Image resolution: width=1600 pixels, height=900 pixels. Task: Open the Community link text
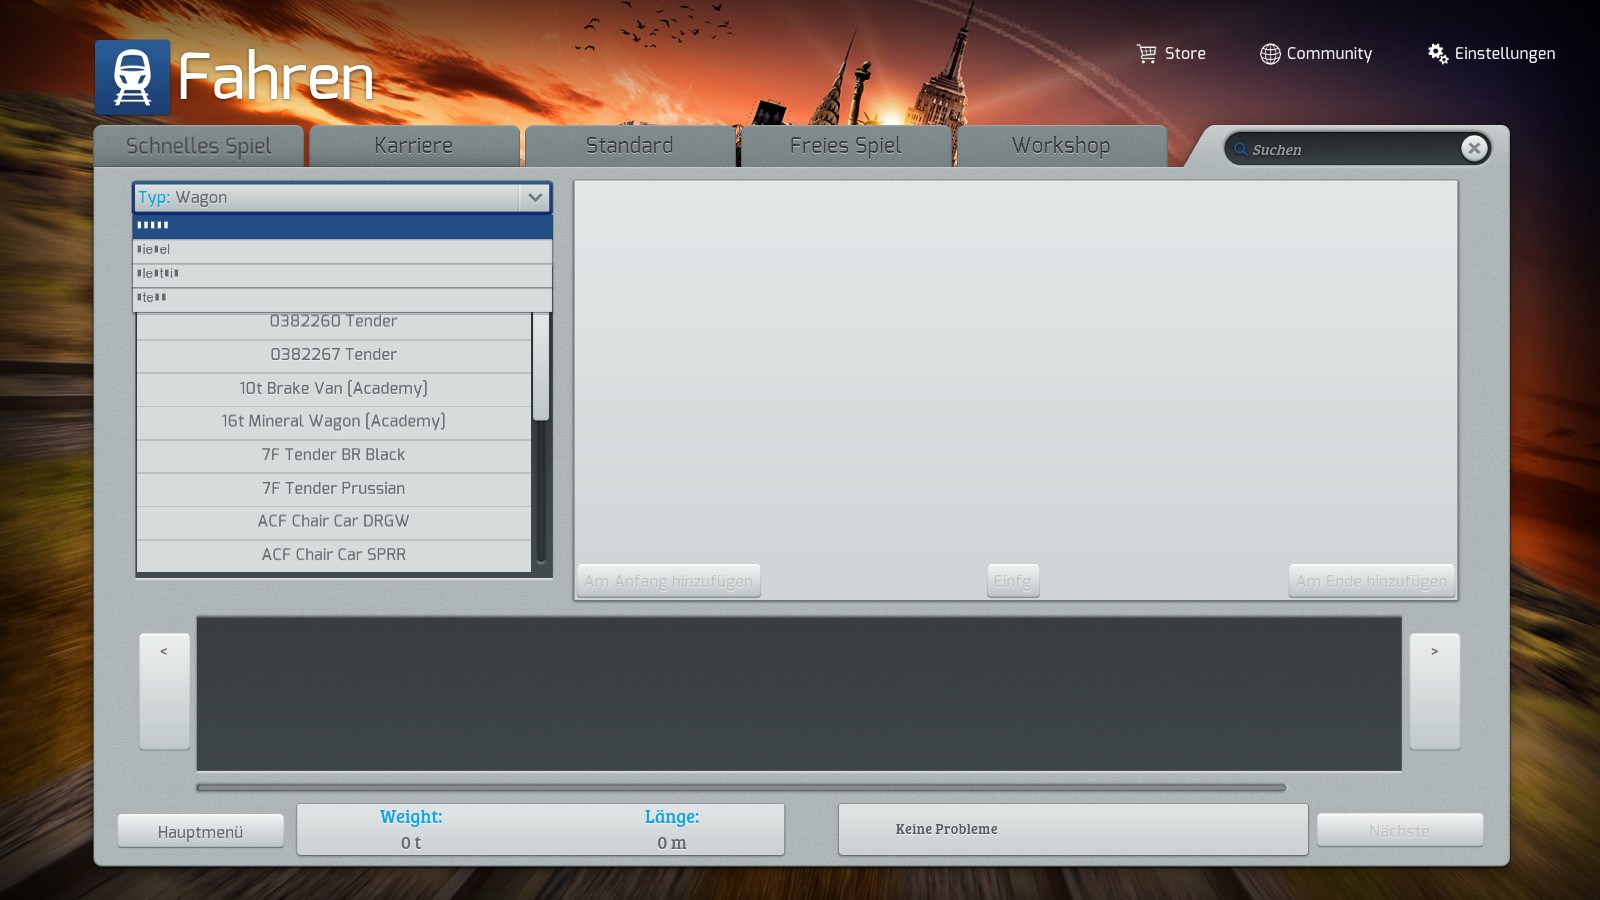click(x=1329, y=54)
